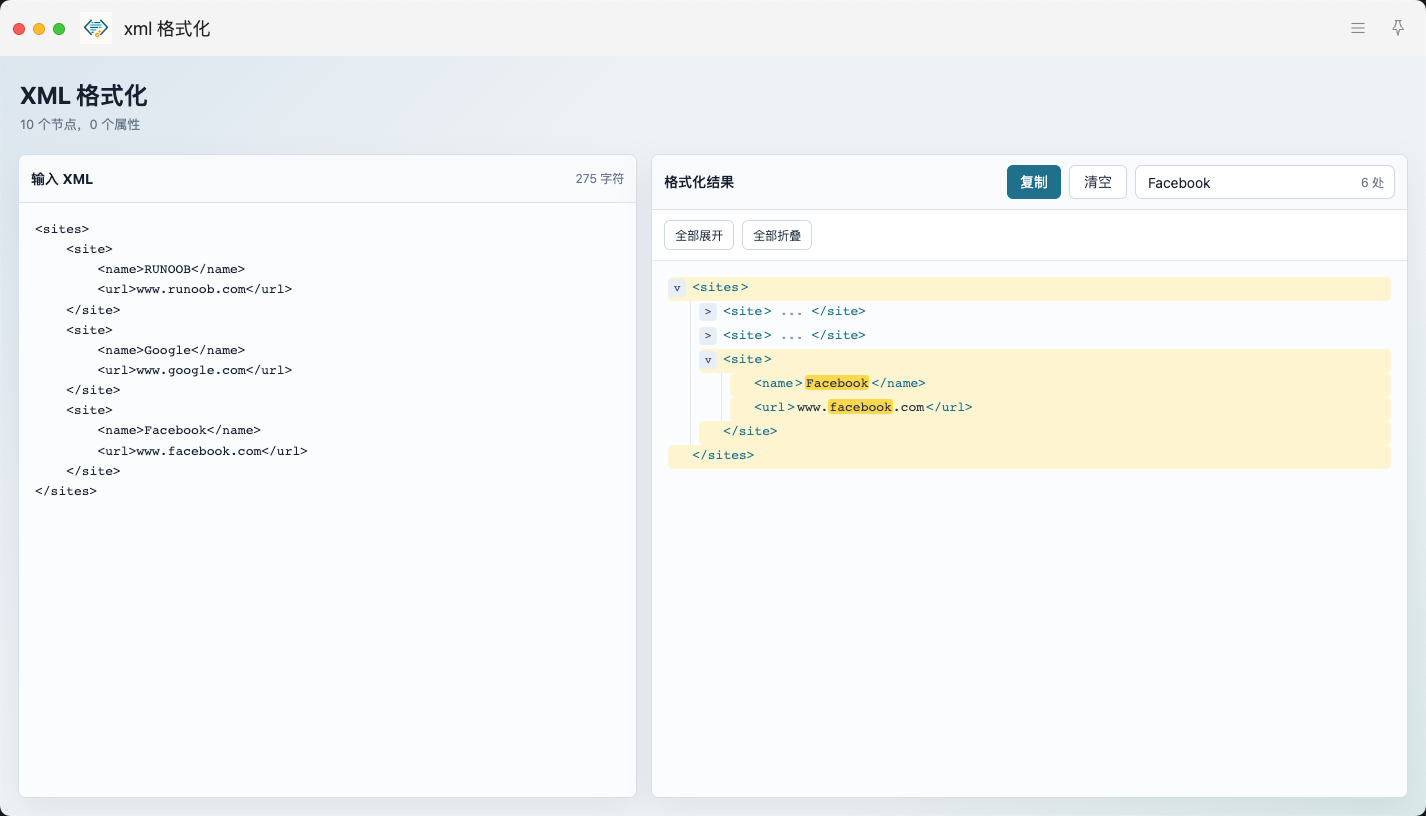Select the <url> row in the result tree
This screenshot has height=816, width=1426.
(x=1060, y=408)
